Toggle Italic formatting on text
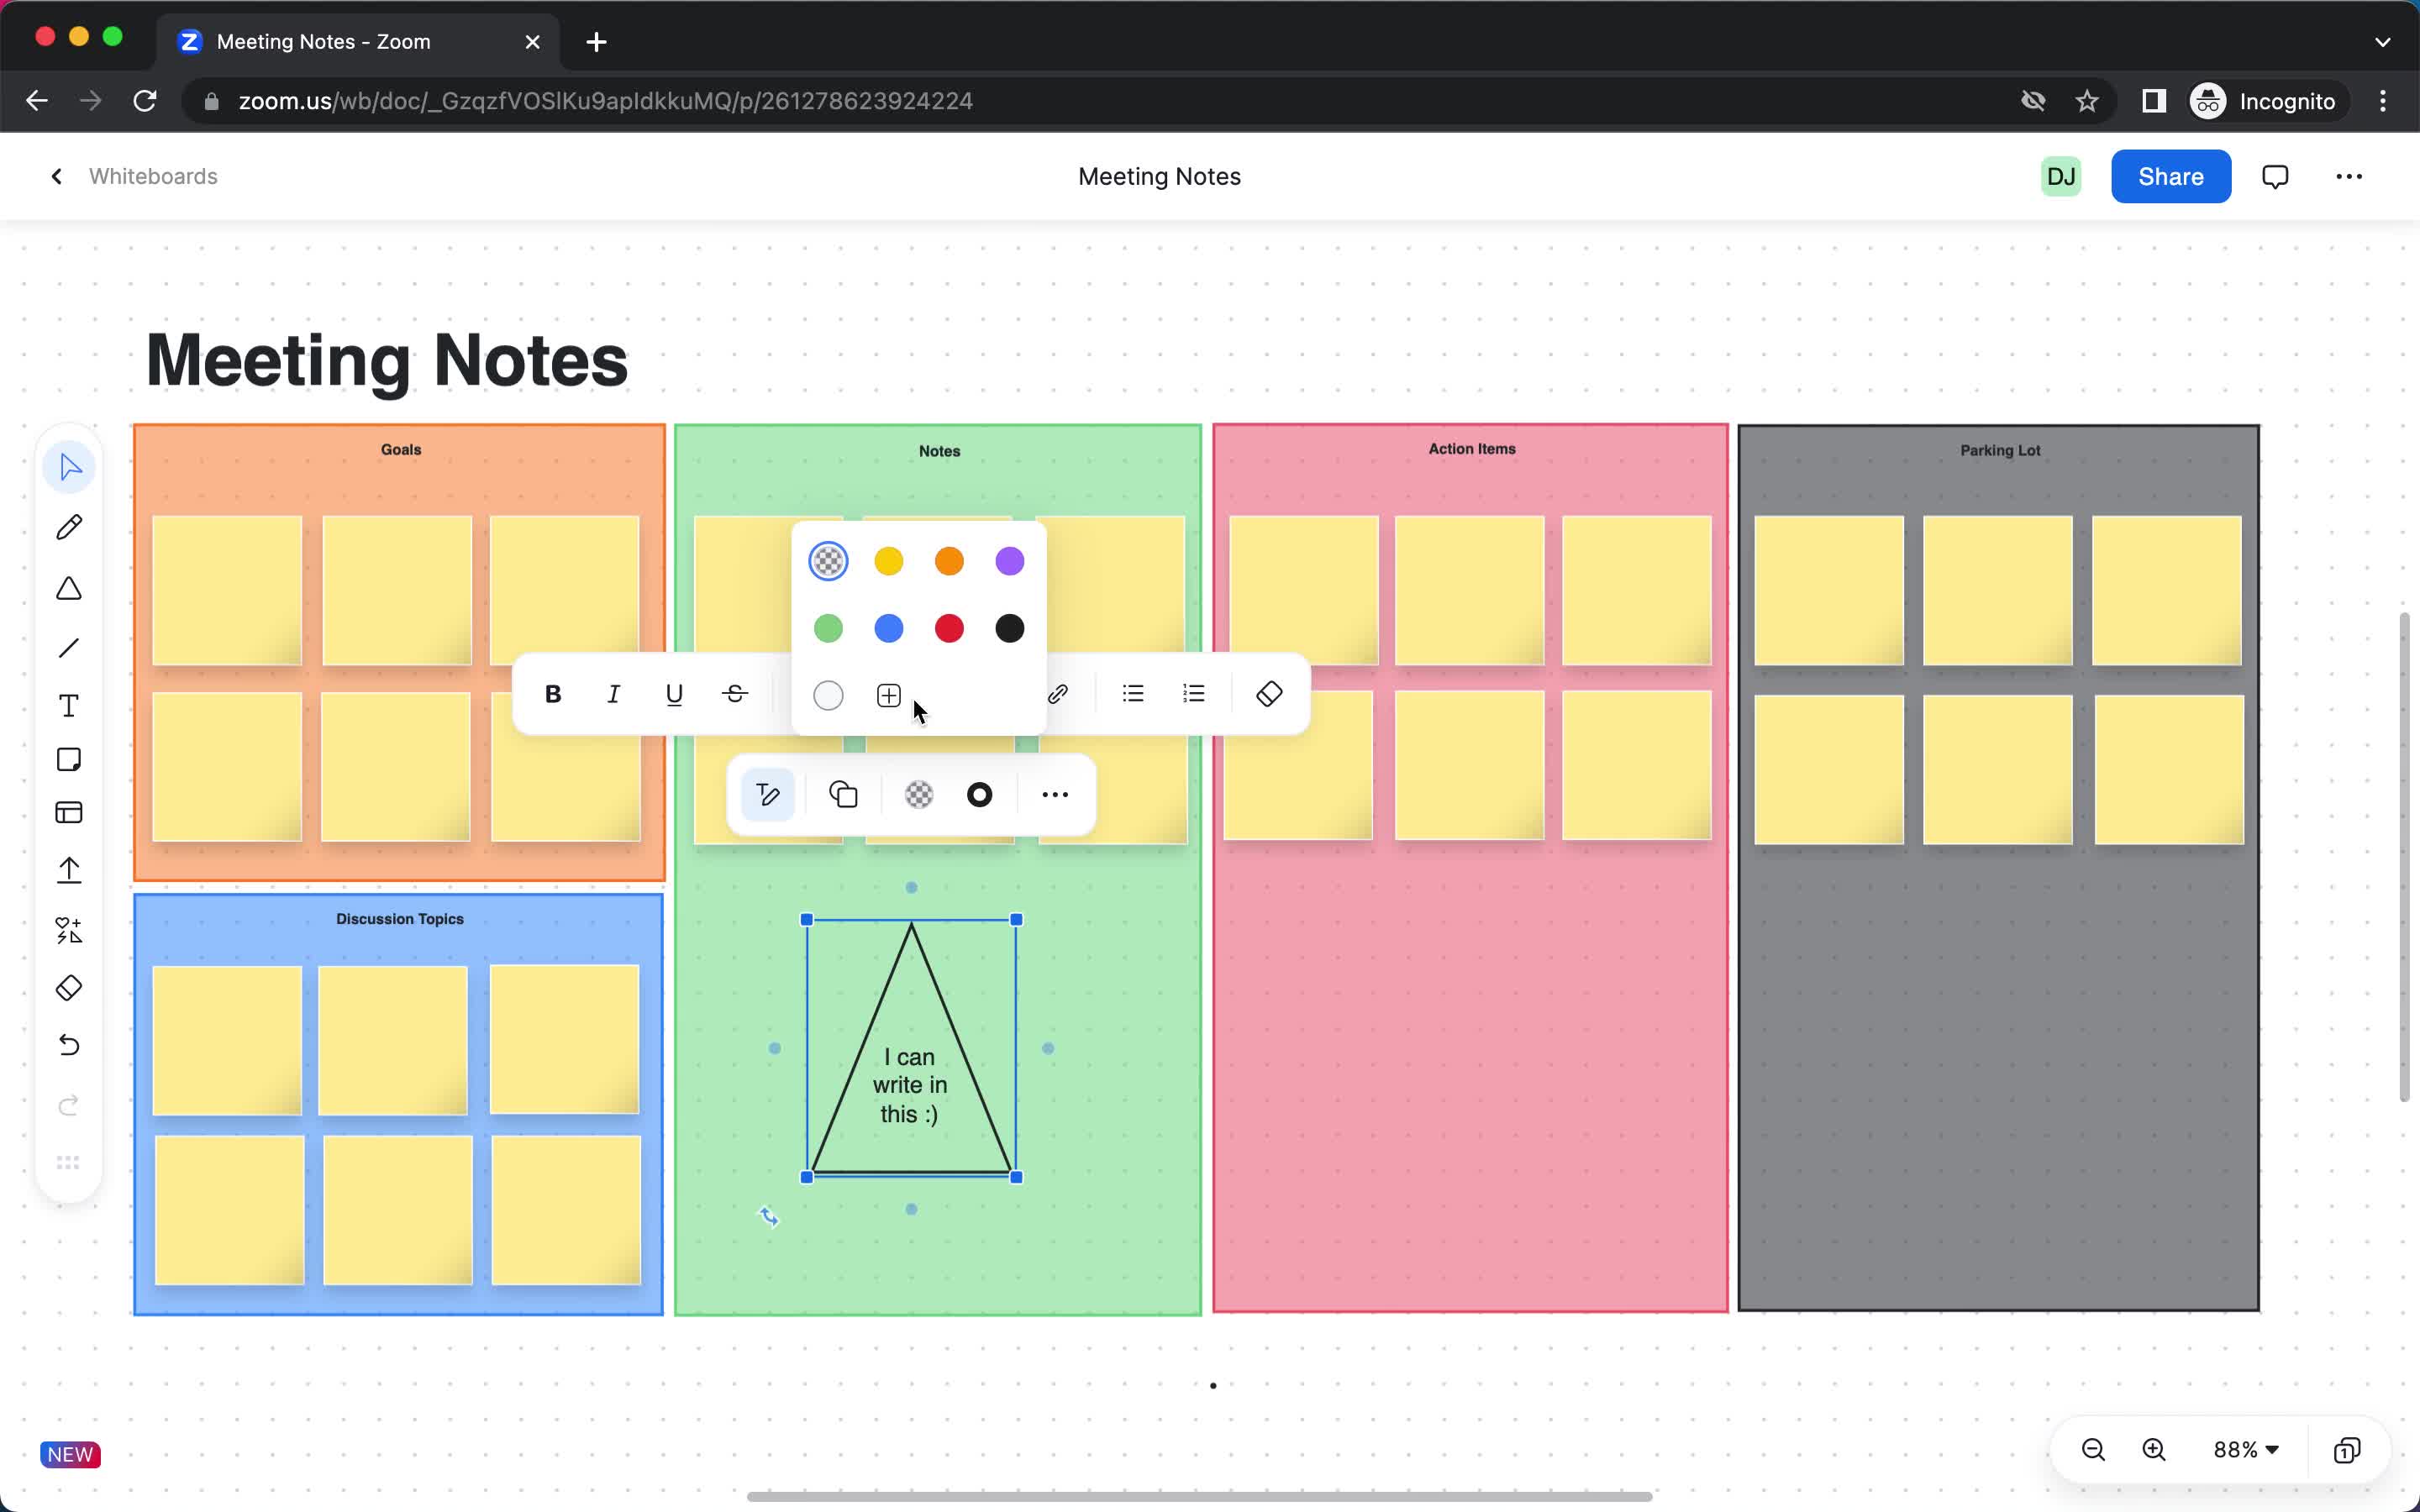 coord(613,693)
